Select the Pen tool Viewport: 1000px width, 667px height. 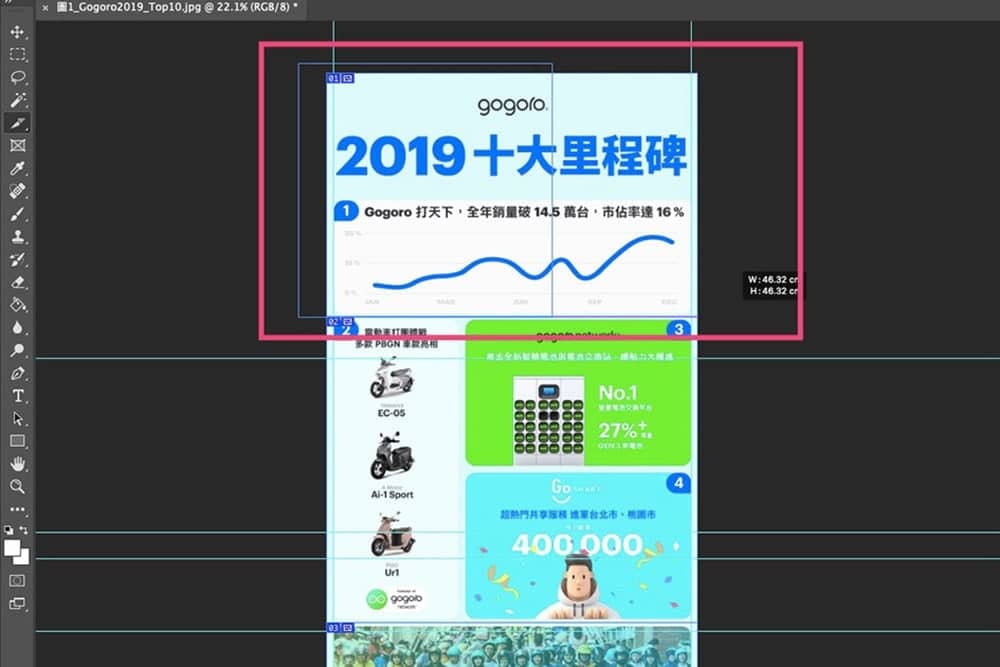click(x=17, y=373)
